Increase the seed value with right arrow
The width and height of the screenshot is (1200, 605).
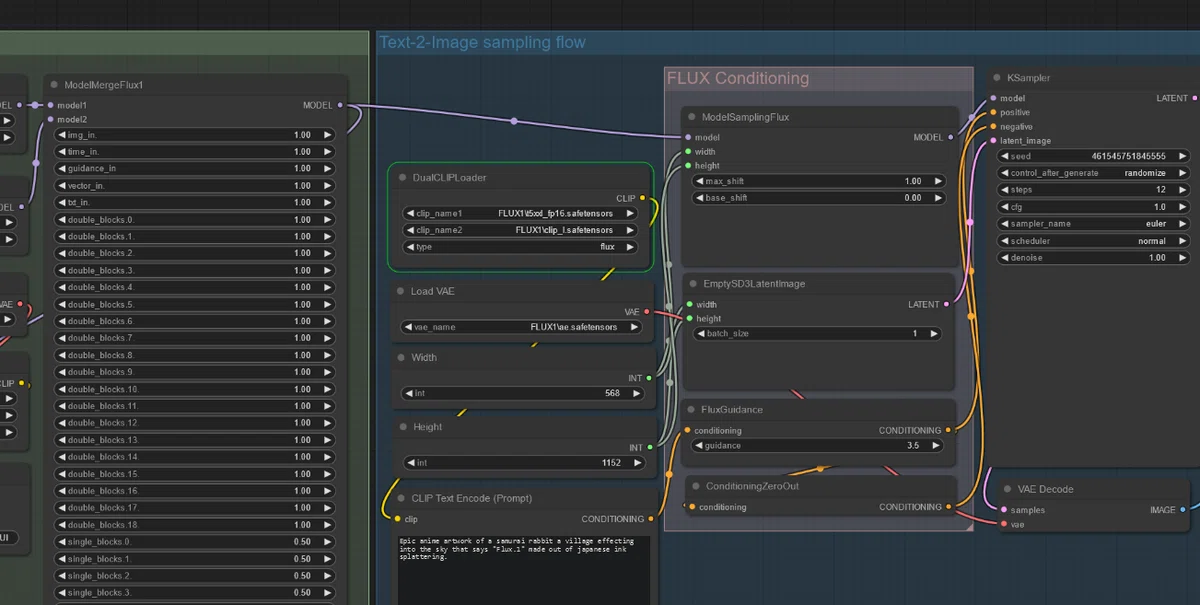click(1183, 156)
